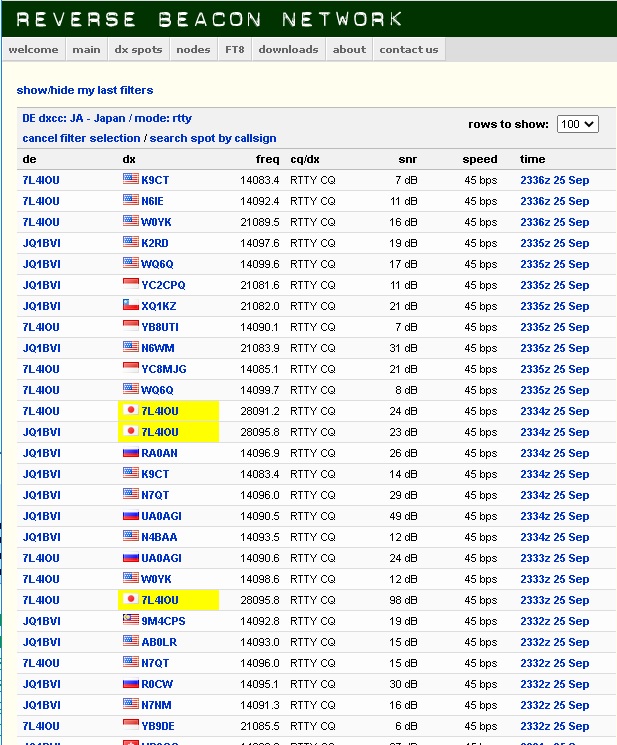Go to the FT8 tab

235,49
